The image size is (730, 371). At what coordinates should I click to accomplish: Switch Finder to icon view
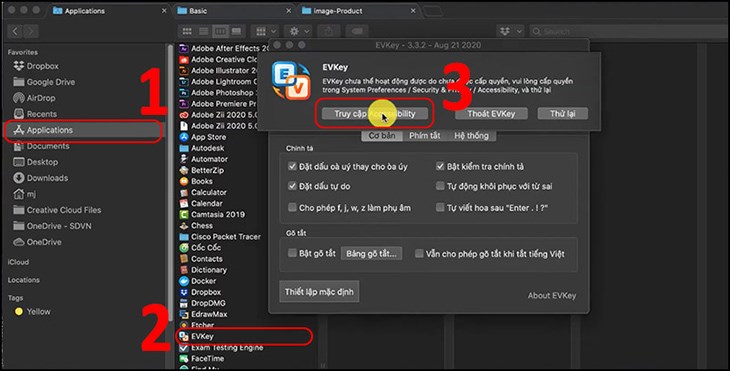click(x=187, y=31)
